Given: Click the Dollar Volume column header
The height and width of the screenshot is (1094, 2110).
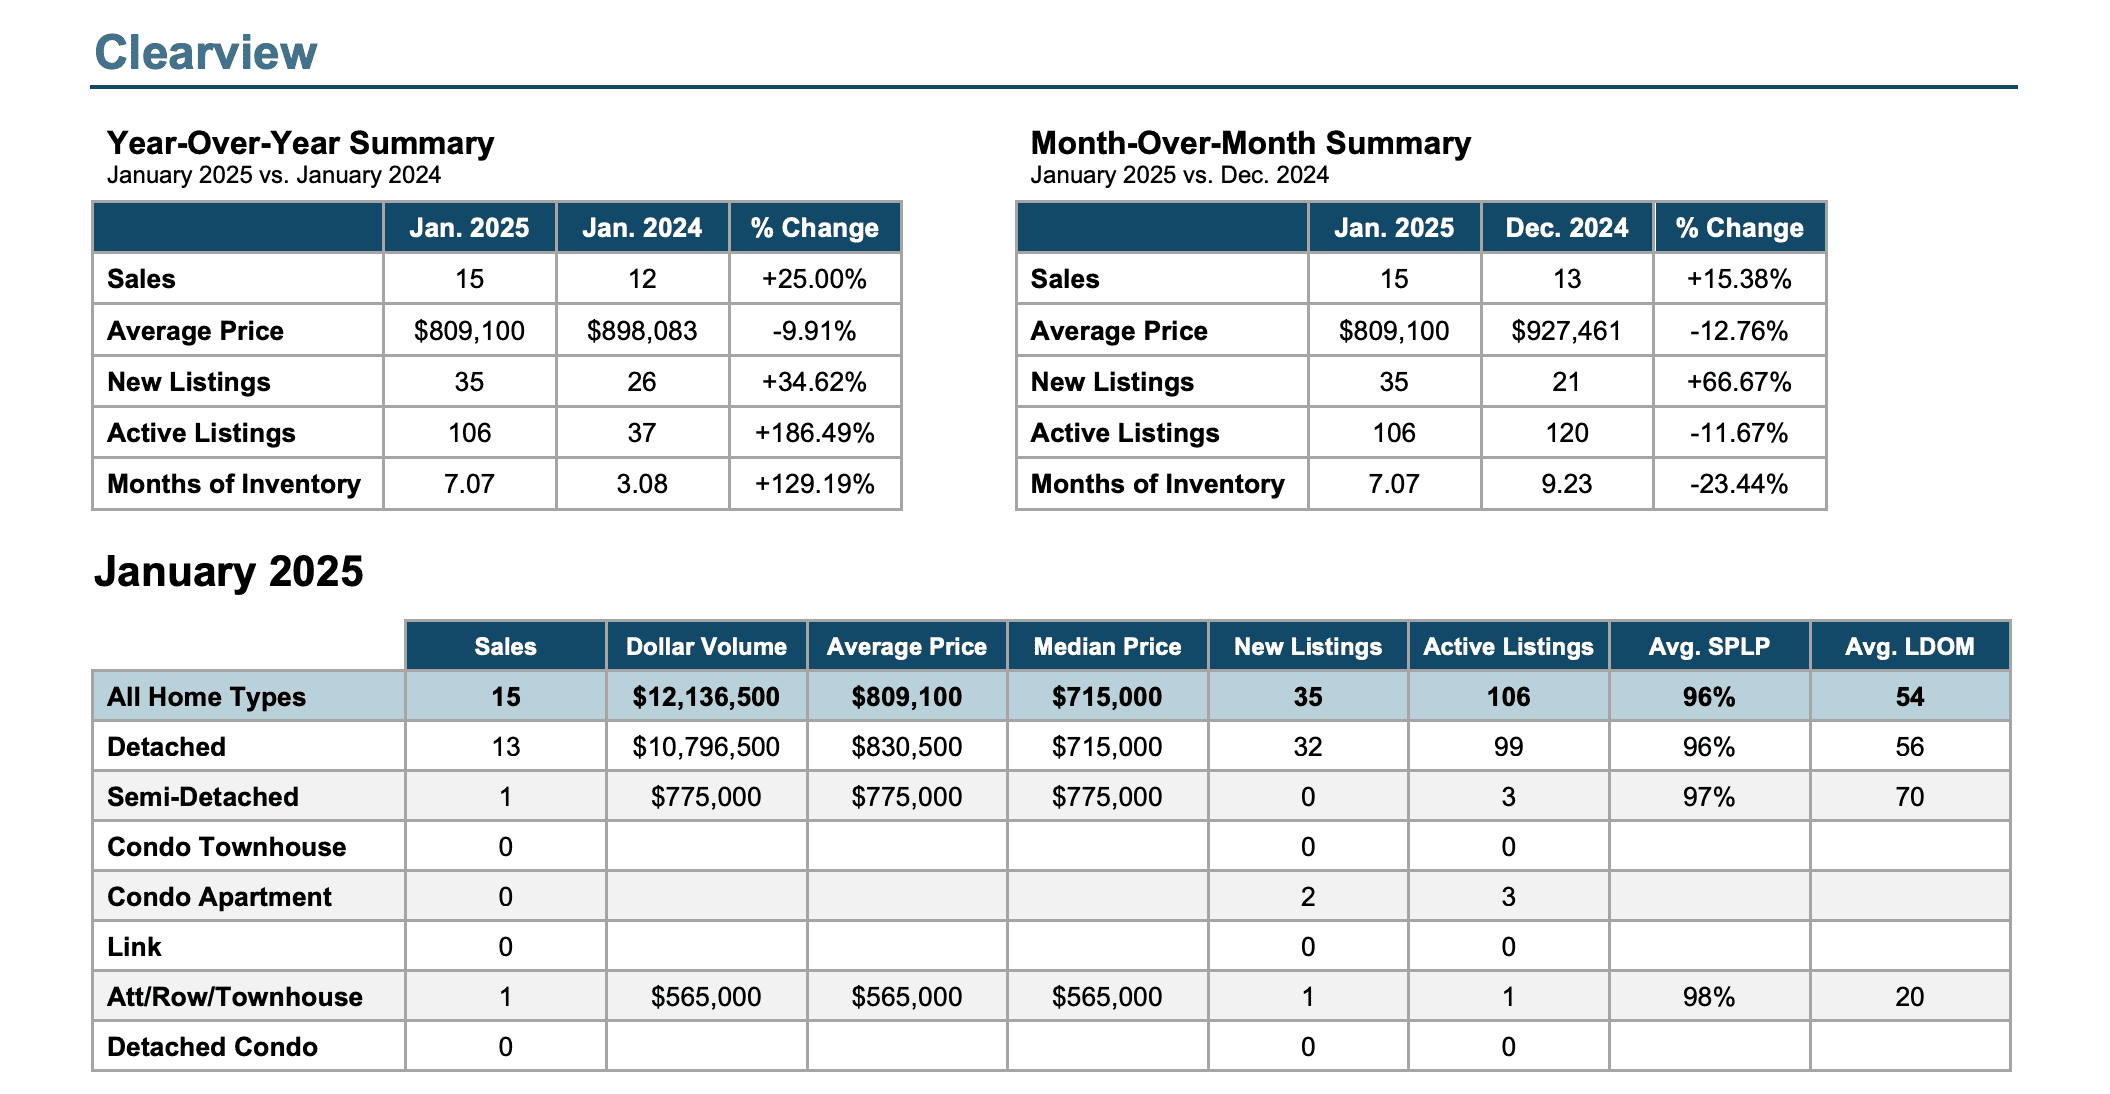Looking at the screenshot, I should coord(706,646).
